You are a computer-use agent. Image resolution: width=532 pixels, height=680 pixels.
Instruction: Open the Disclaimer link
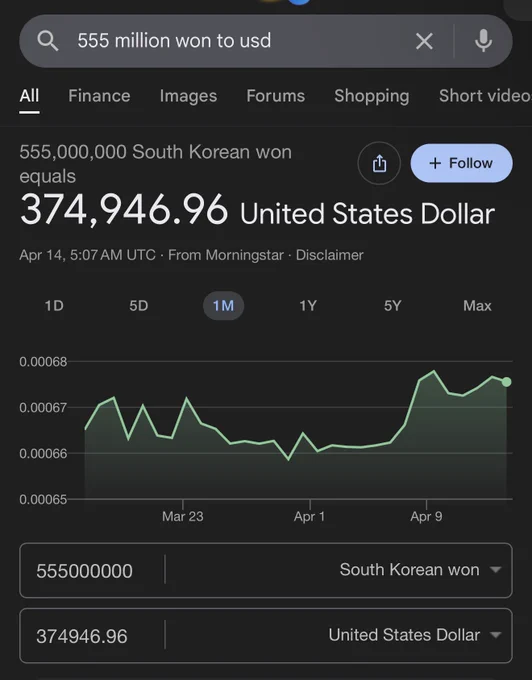[330, 255]
